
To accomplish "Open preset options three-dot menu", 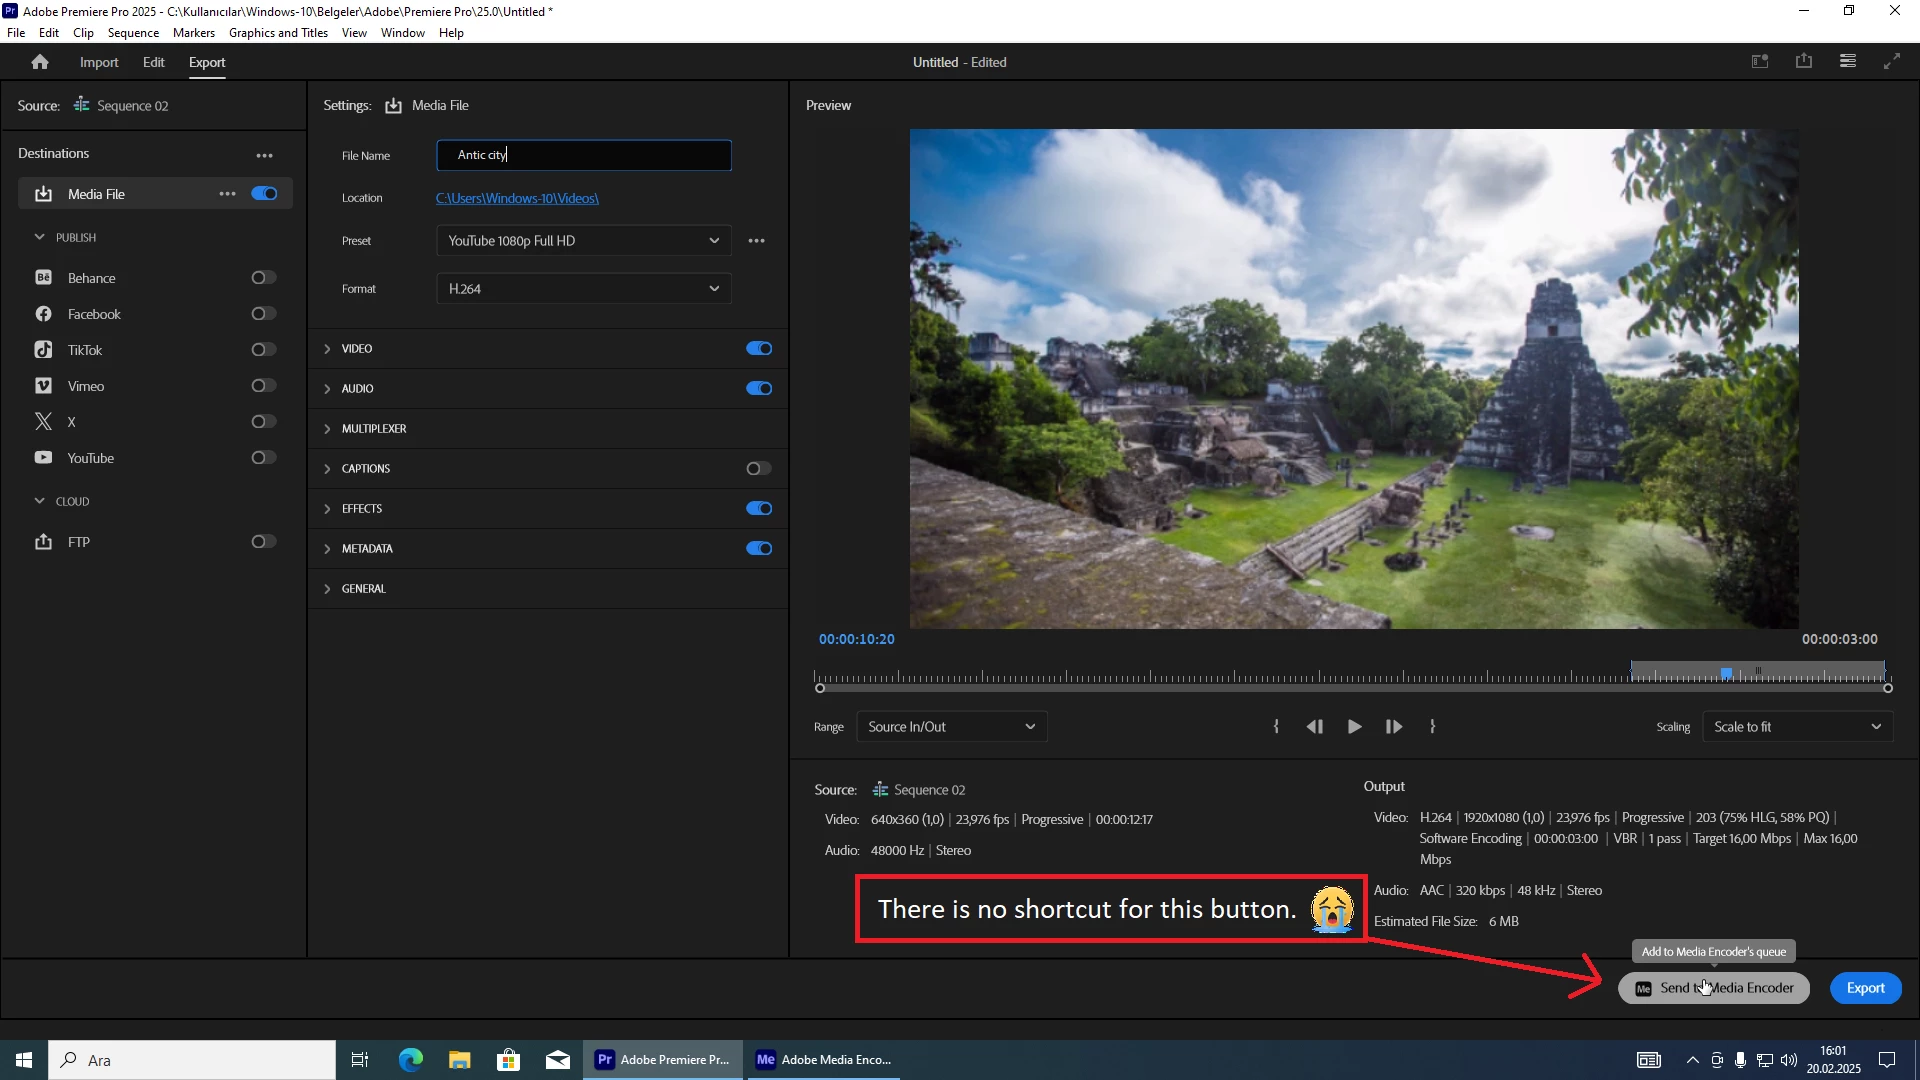I will (x=756, y=241).
